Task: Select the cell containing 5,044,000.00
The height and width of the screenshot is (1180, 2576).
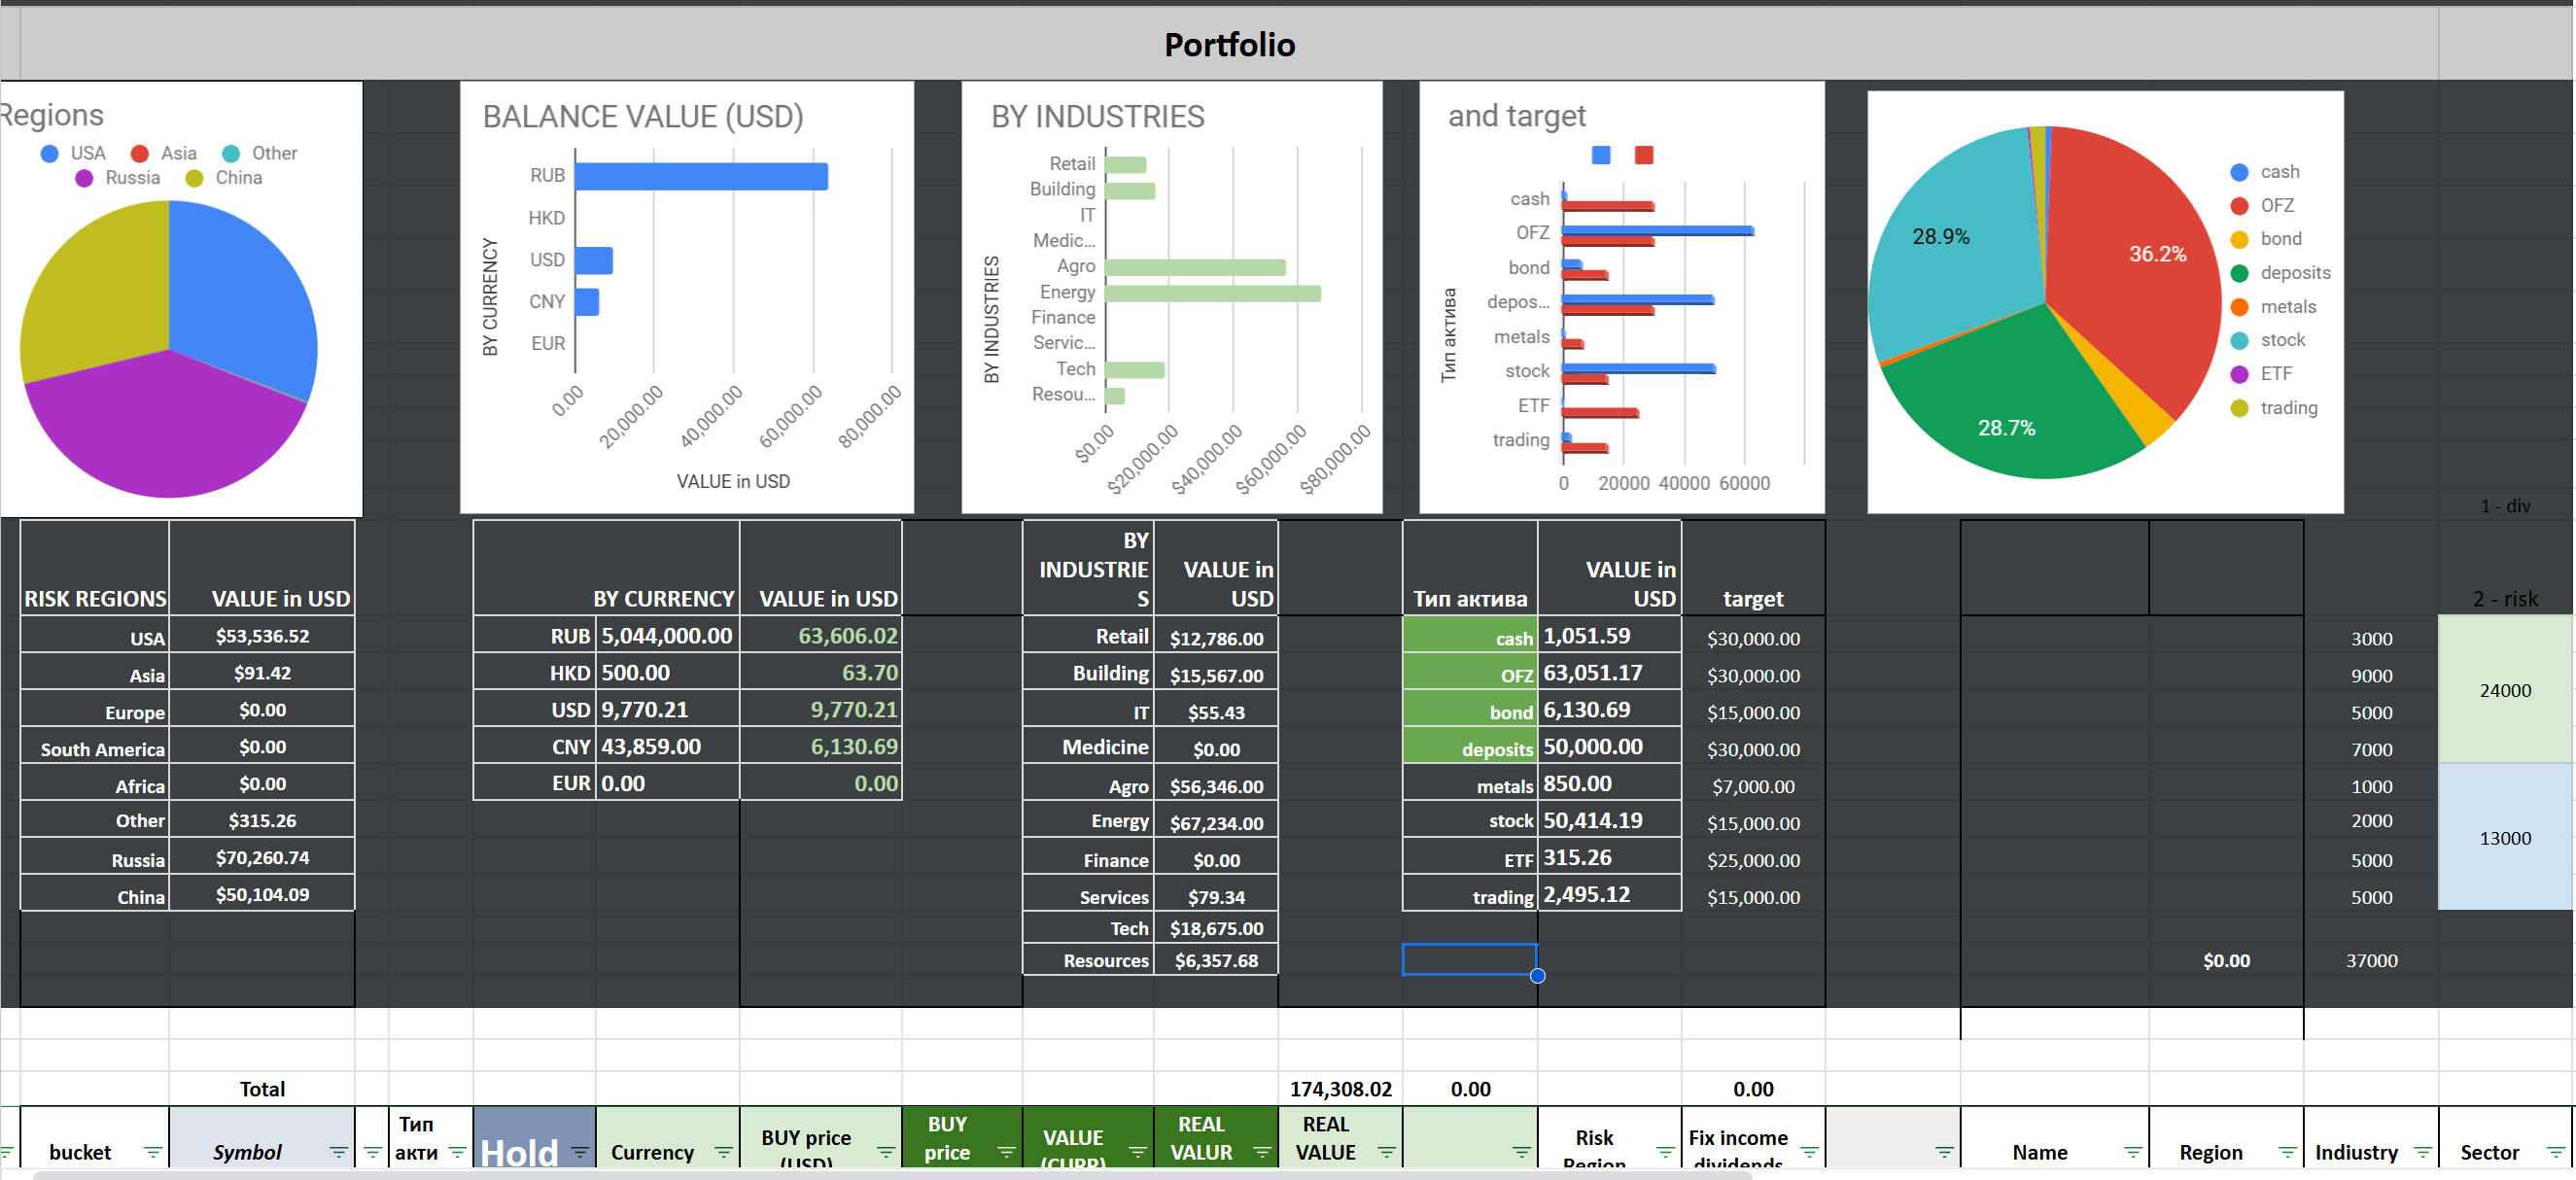Action: click(666, 636)
